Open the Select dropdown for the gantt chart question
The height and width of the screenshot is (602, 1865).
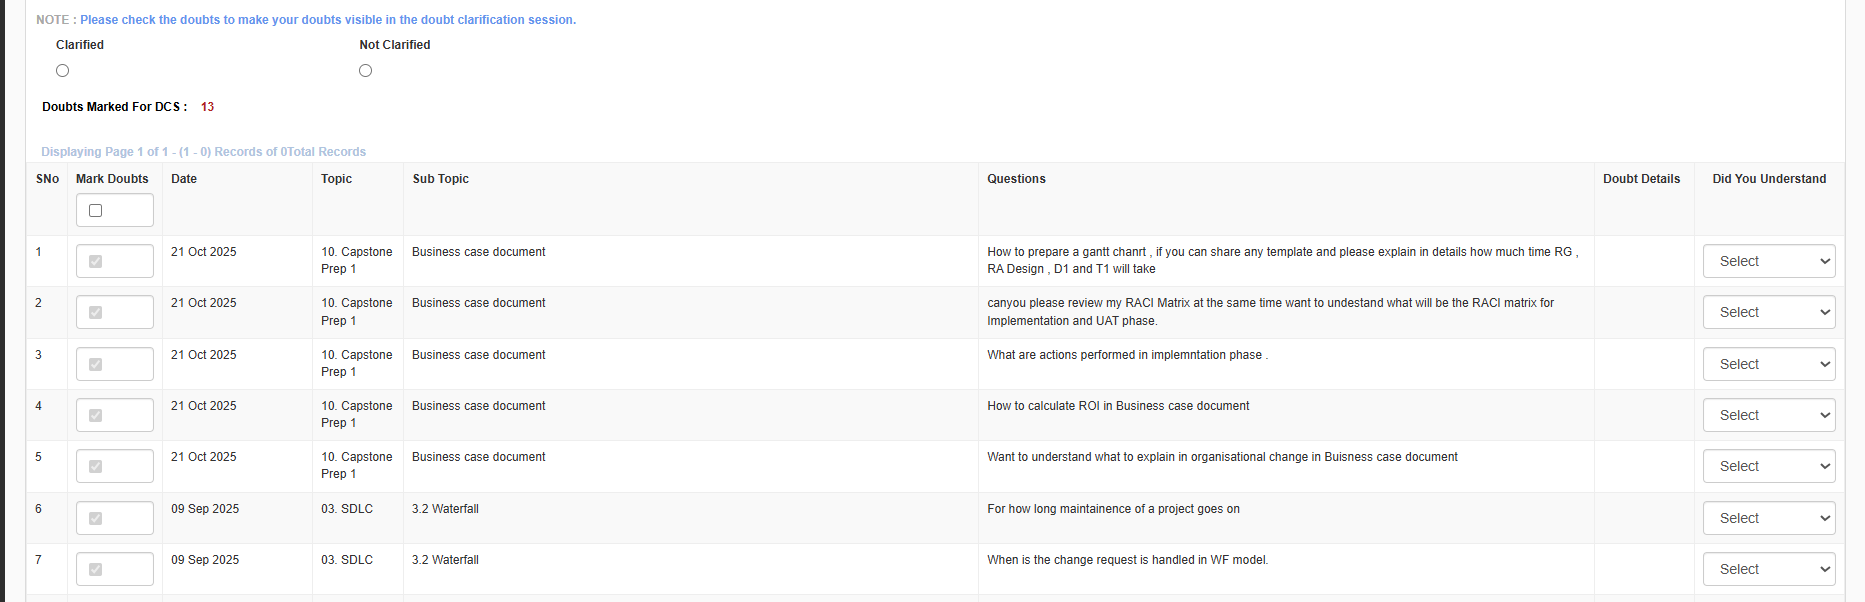click(x=1768, y=262)
